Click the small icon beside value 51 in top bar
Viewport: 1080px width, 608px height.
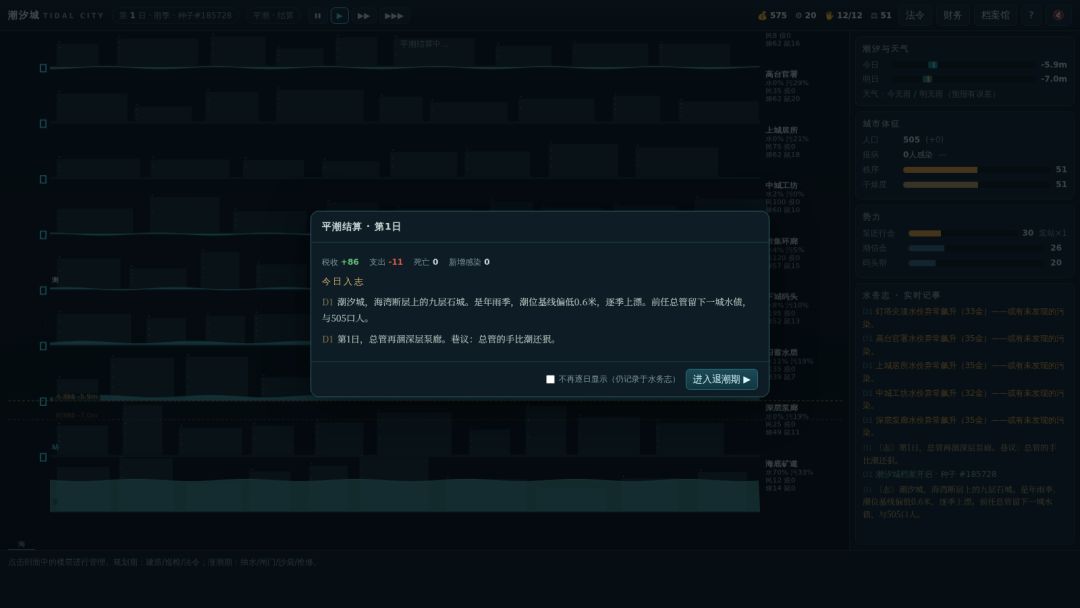coord(874,15)
